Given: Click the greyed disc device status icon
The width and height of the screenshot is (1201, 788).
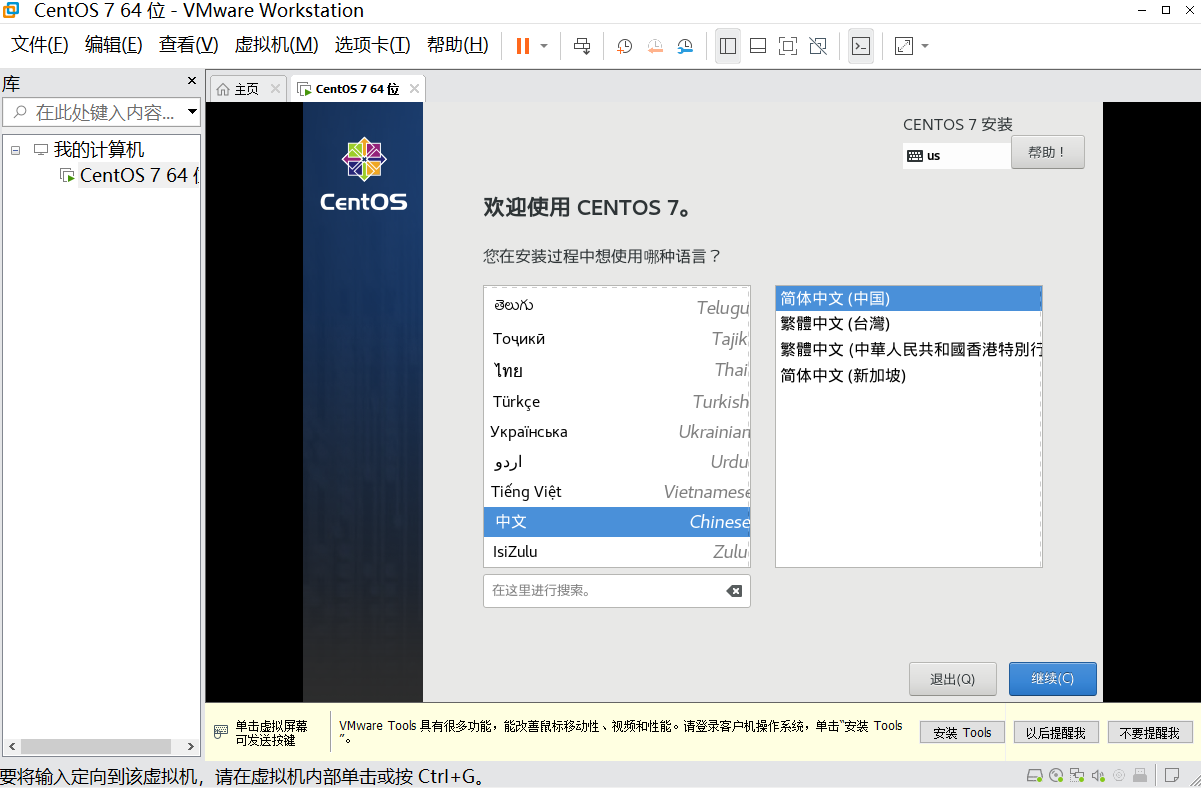Looking at the screenshot, I should [1118, 776].
